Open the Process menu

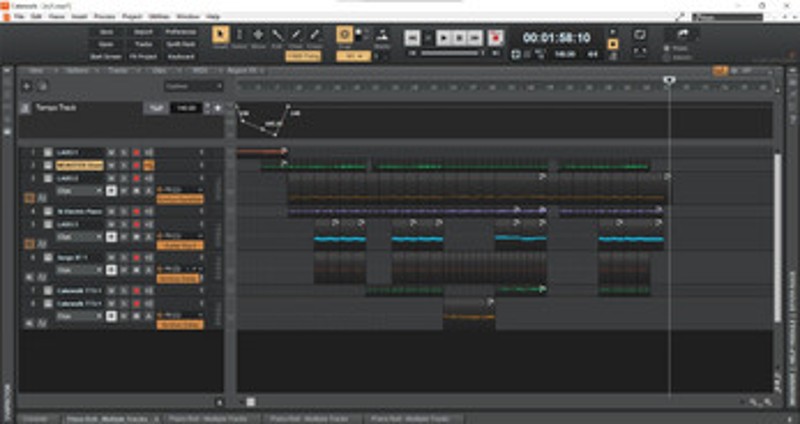click(x=105, y=17)
